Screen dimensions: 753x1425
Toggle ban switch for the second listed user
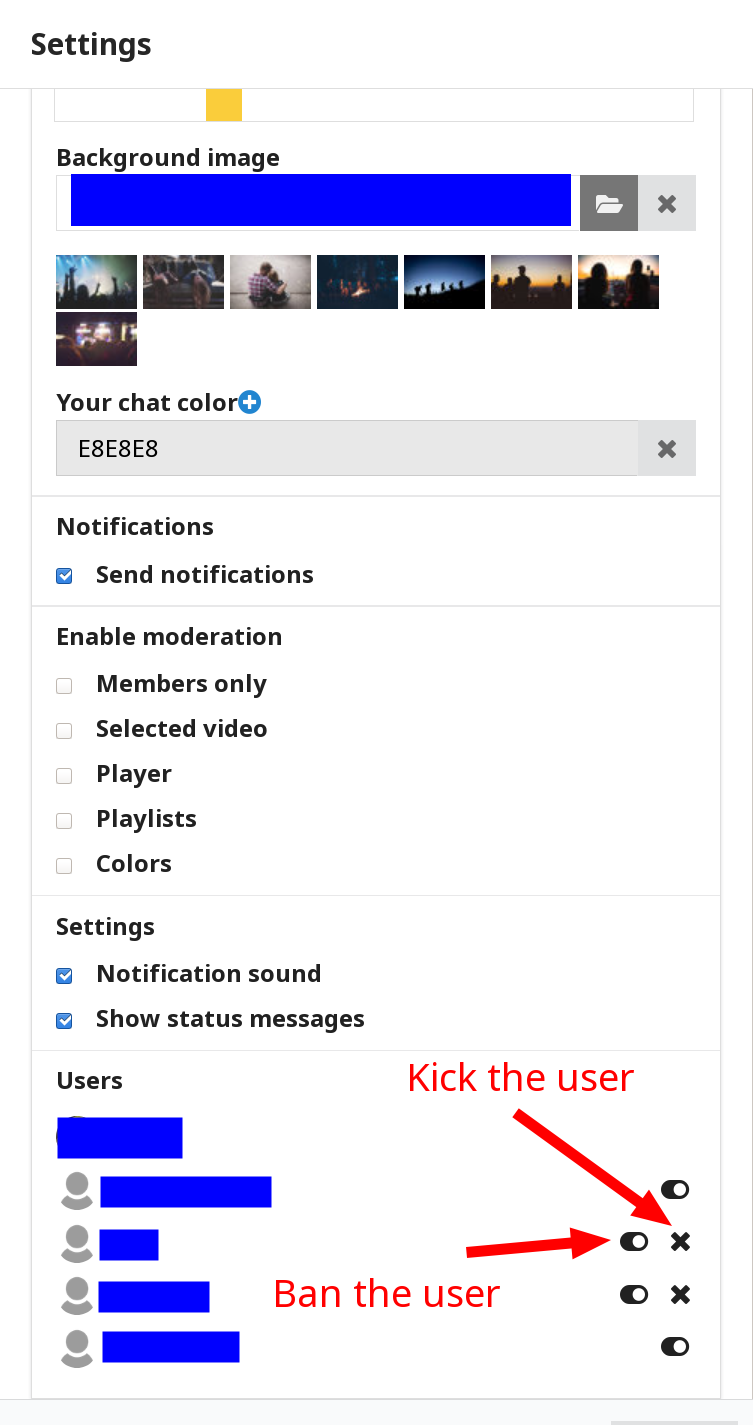634,1242
